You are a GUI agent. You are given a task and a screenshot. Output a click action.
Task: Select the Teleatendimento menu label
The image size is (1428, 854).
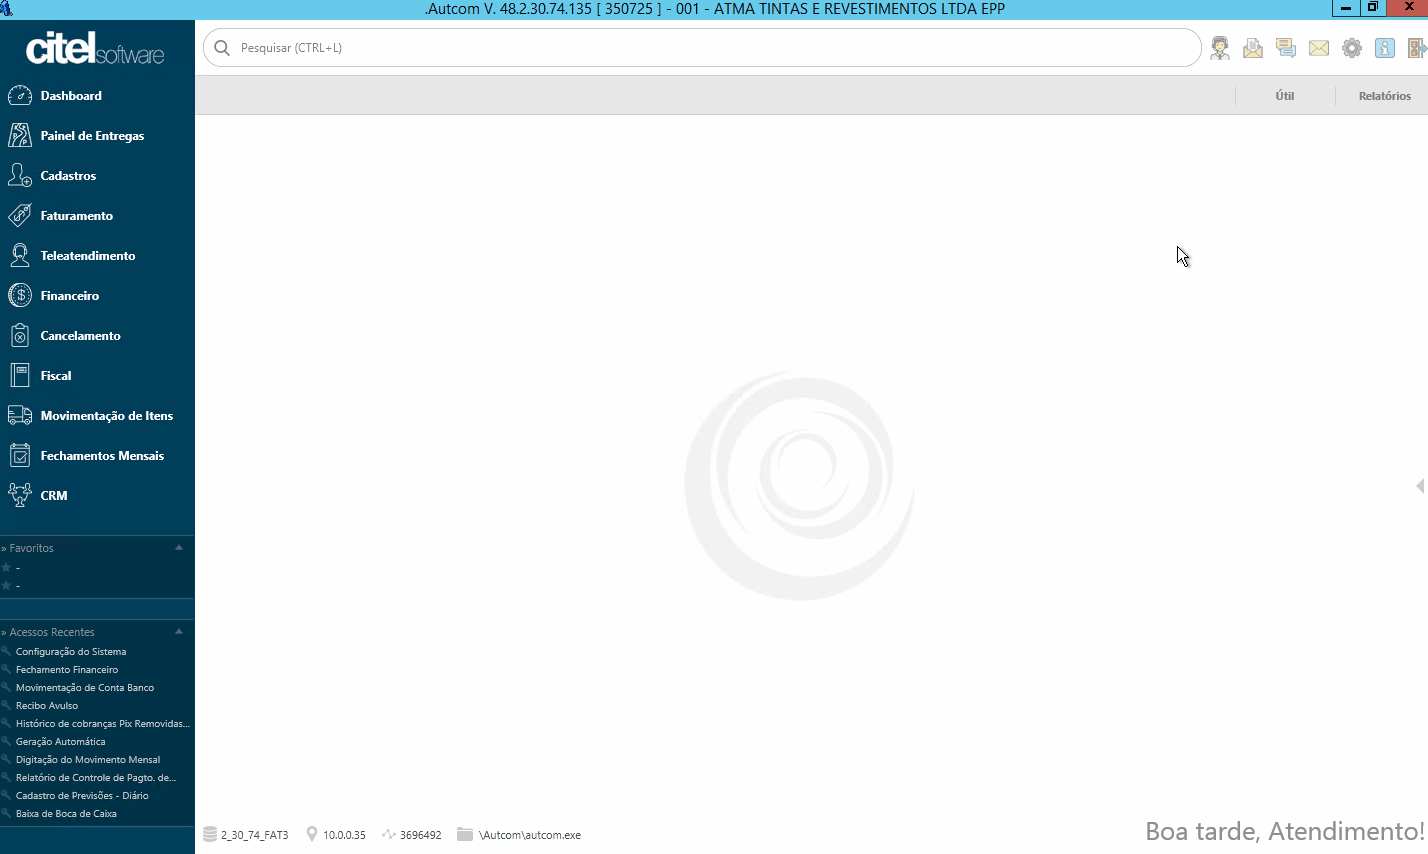88,256
